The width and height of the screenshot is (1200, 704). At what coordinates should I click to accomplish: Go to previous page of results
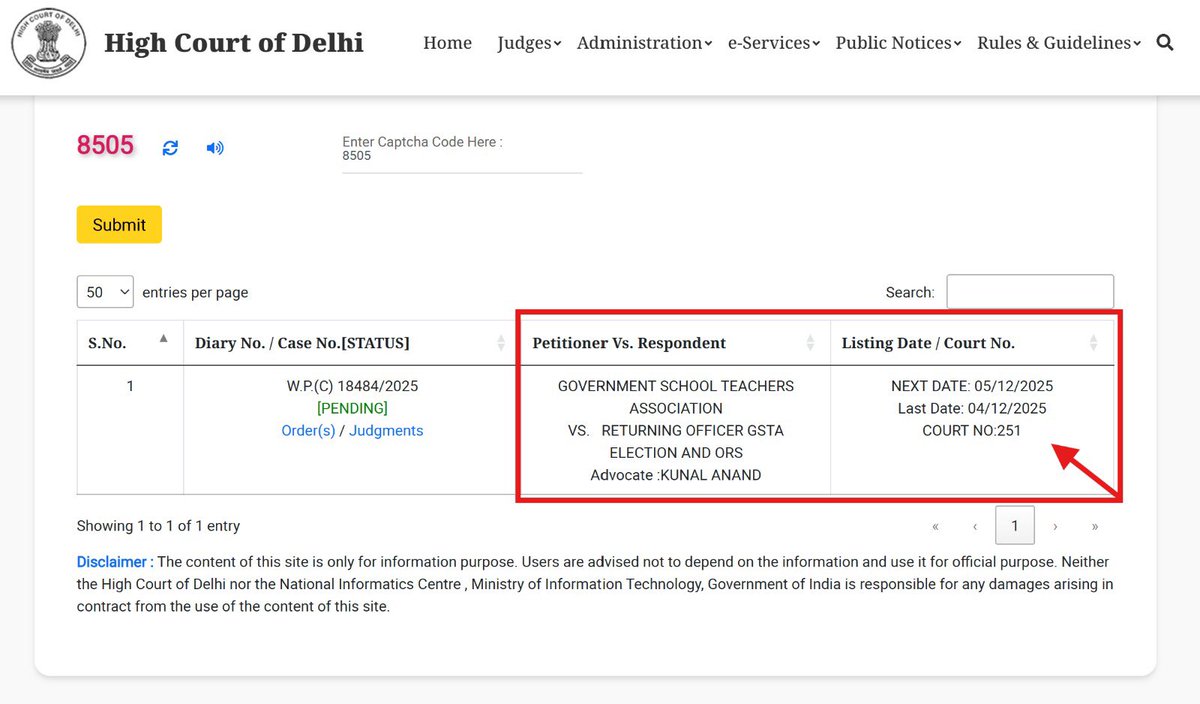point(975,526)
